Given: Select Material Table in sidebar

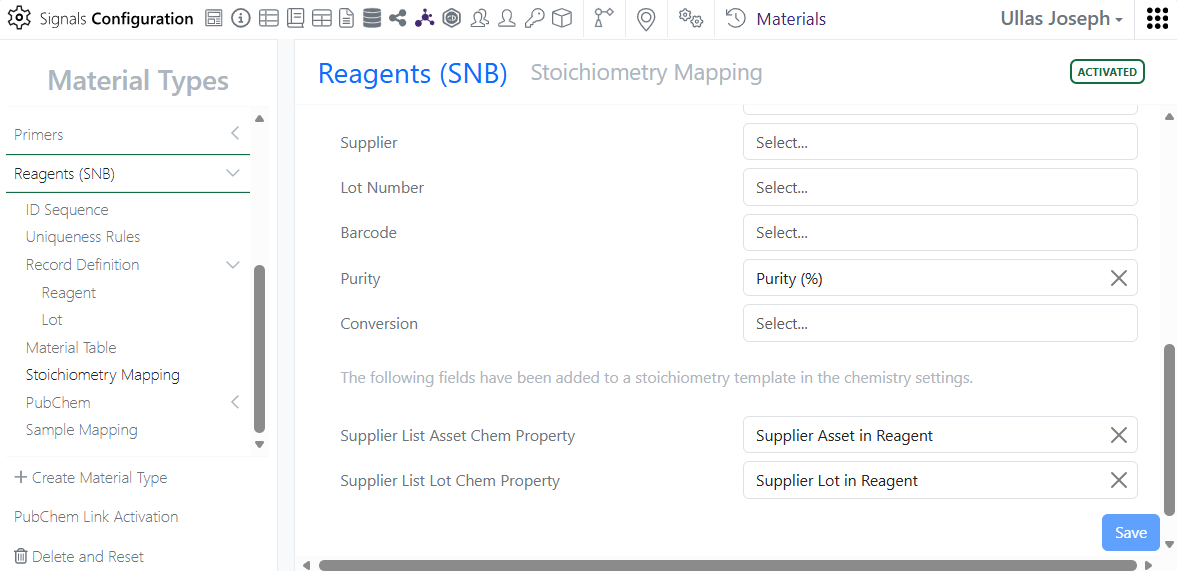Looking at the screenshot, I should [x=71, y=348].
